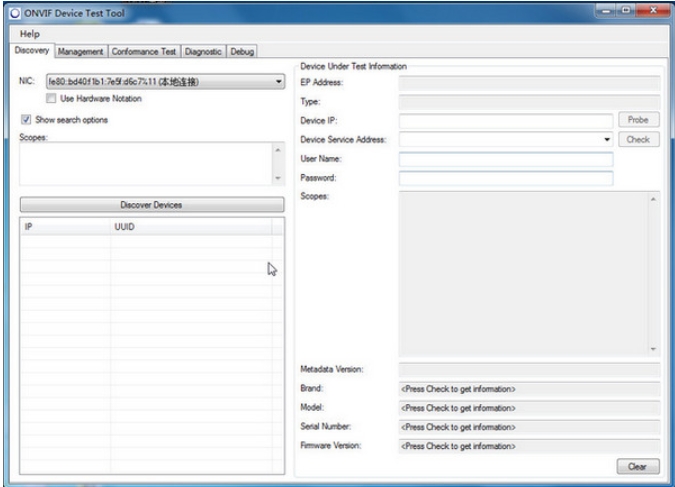Click the Firmware Version information field
Screen dimensions: 675x487
[x=529, y=446]
